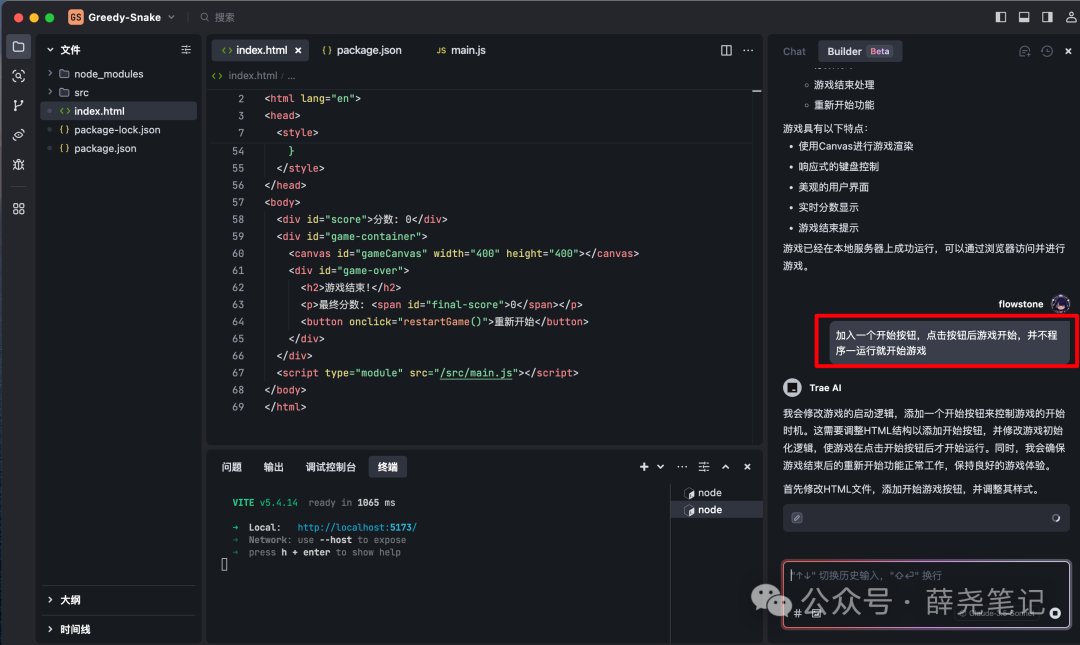
Task: Open the 问题 problems tab
Action: pyautogui.click(x=231, y=467)
